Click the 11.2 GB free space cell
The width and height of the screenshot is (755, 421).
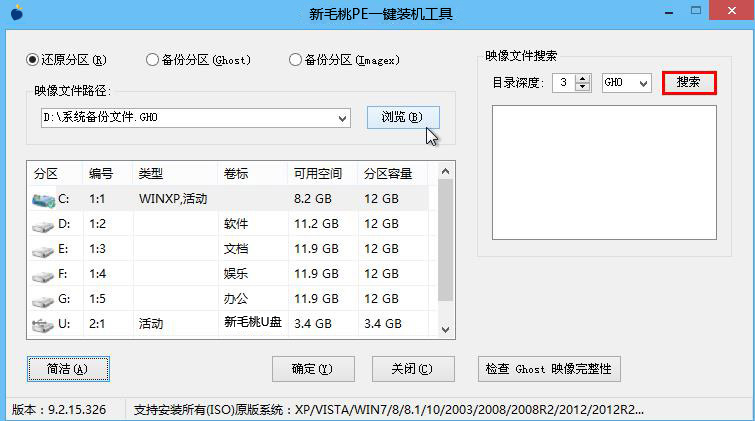coord(316,224)
